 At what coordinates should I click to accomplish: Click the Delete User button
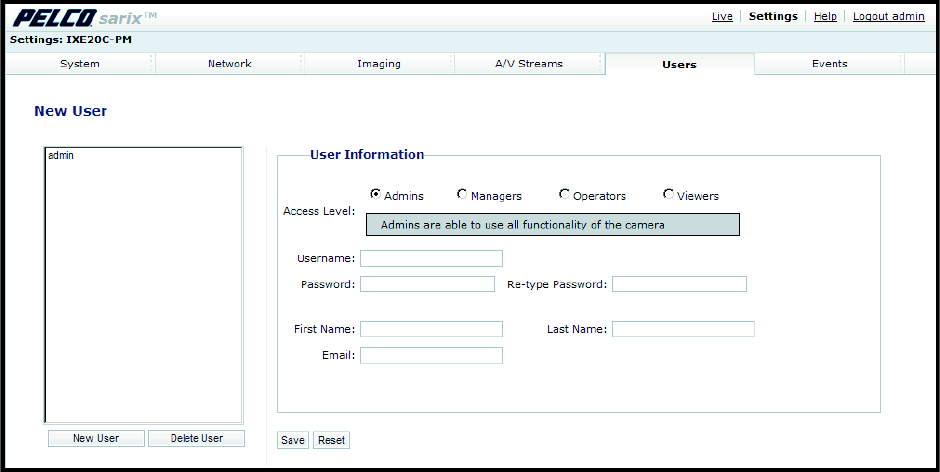[x=196, y=439]
